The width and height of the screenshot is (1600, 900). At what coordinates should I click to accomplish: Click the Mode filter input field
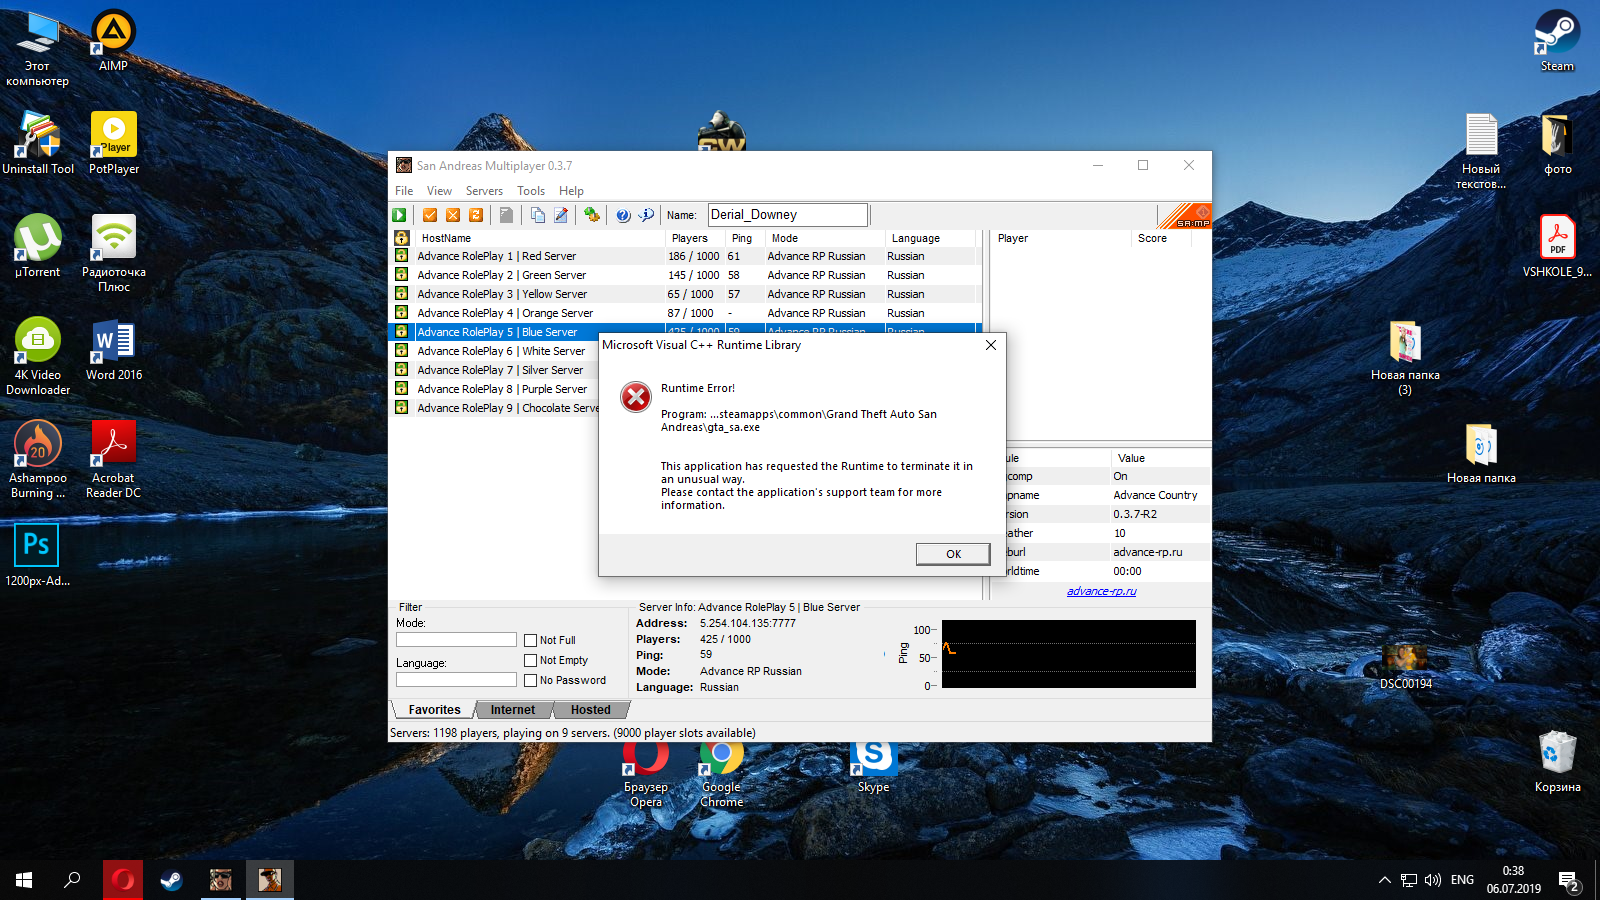coord(456,640)
